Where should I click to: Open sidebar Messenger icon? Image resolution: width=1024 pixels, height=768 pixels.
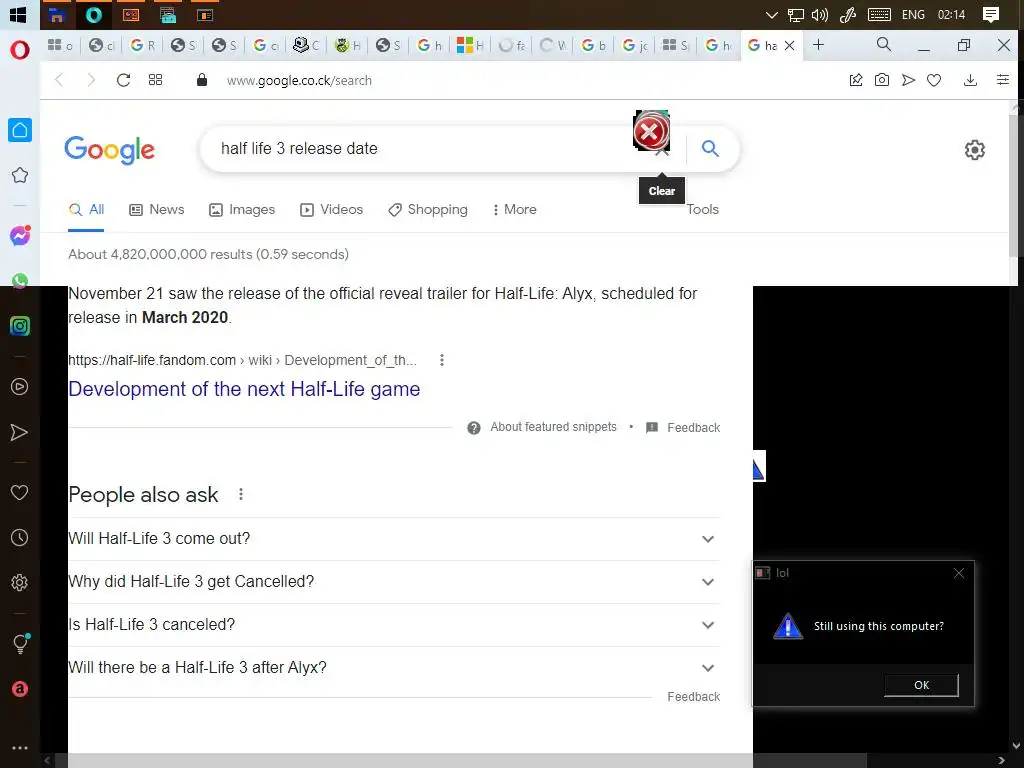pos(20,235)
